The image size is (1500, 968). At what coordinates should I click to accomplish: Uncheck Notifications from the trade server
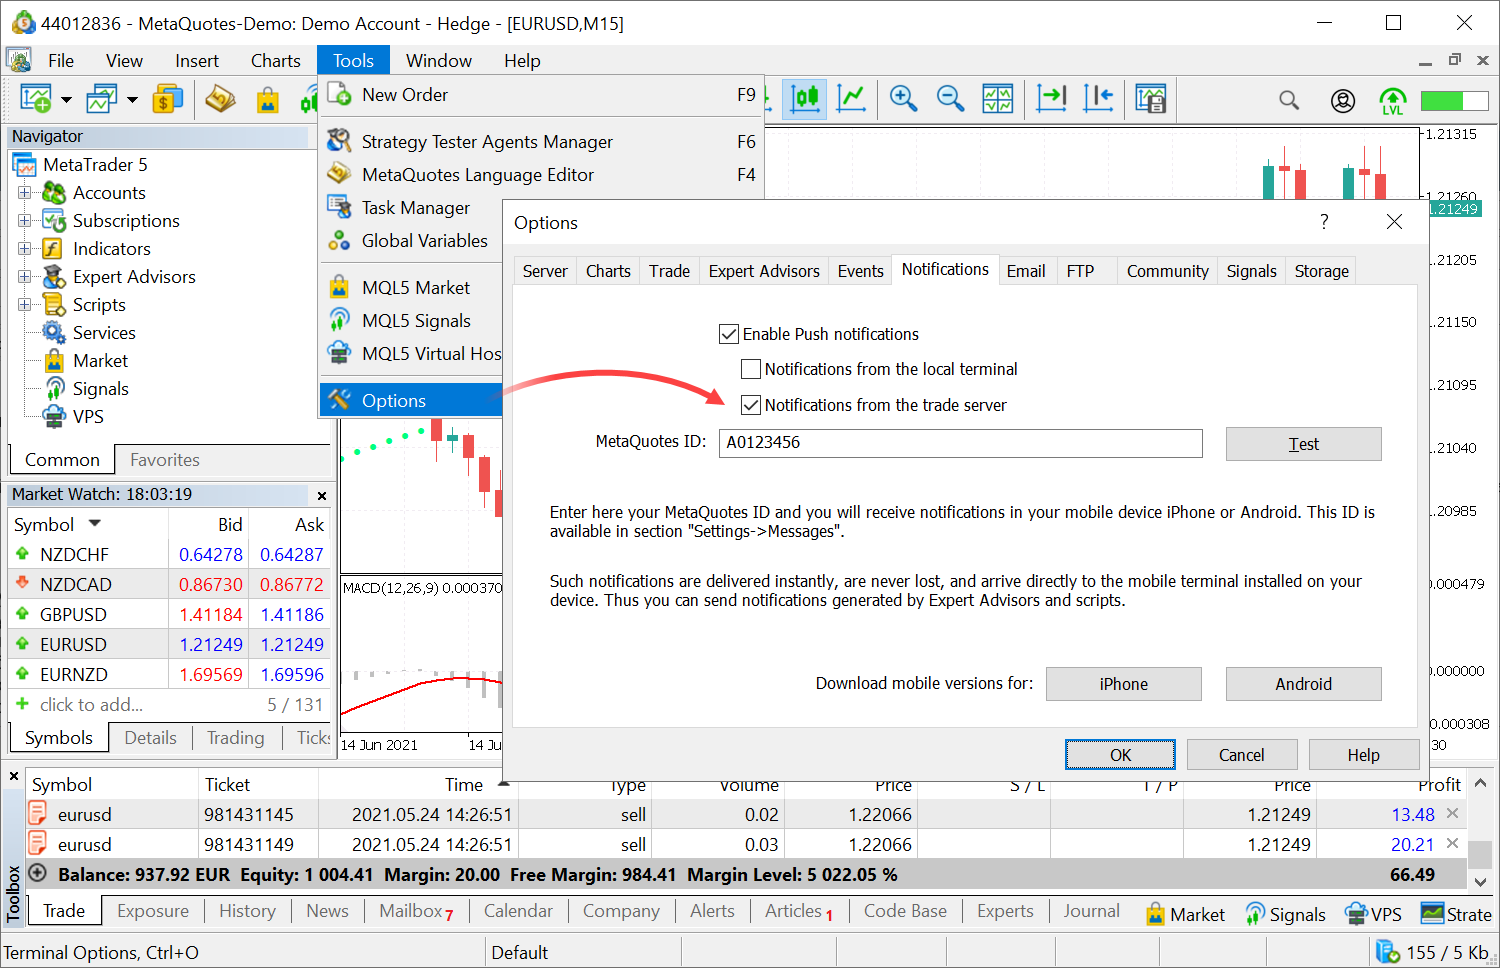(751, 405)
